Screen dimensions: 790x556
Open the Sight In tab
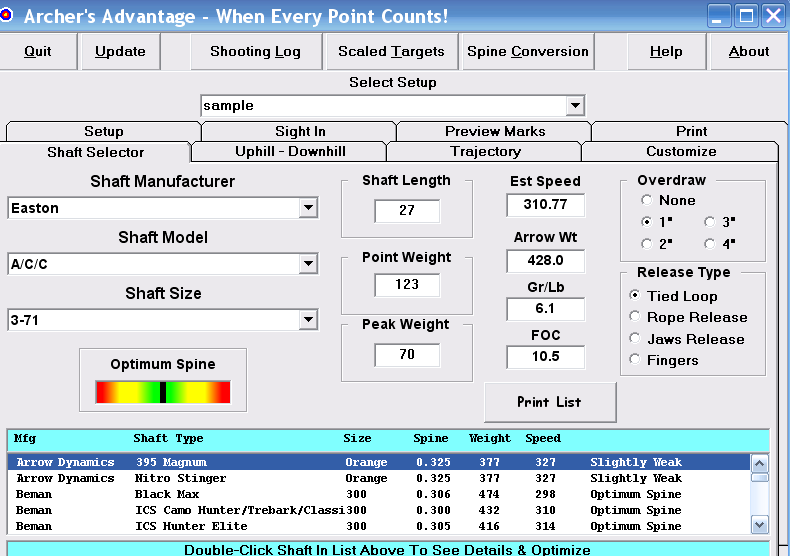(300, 131)
